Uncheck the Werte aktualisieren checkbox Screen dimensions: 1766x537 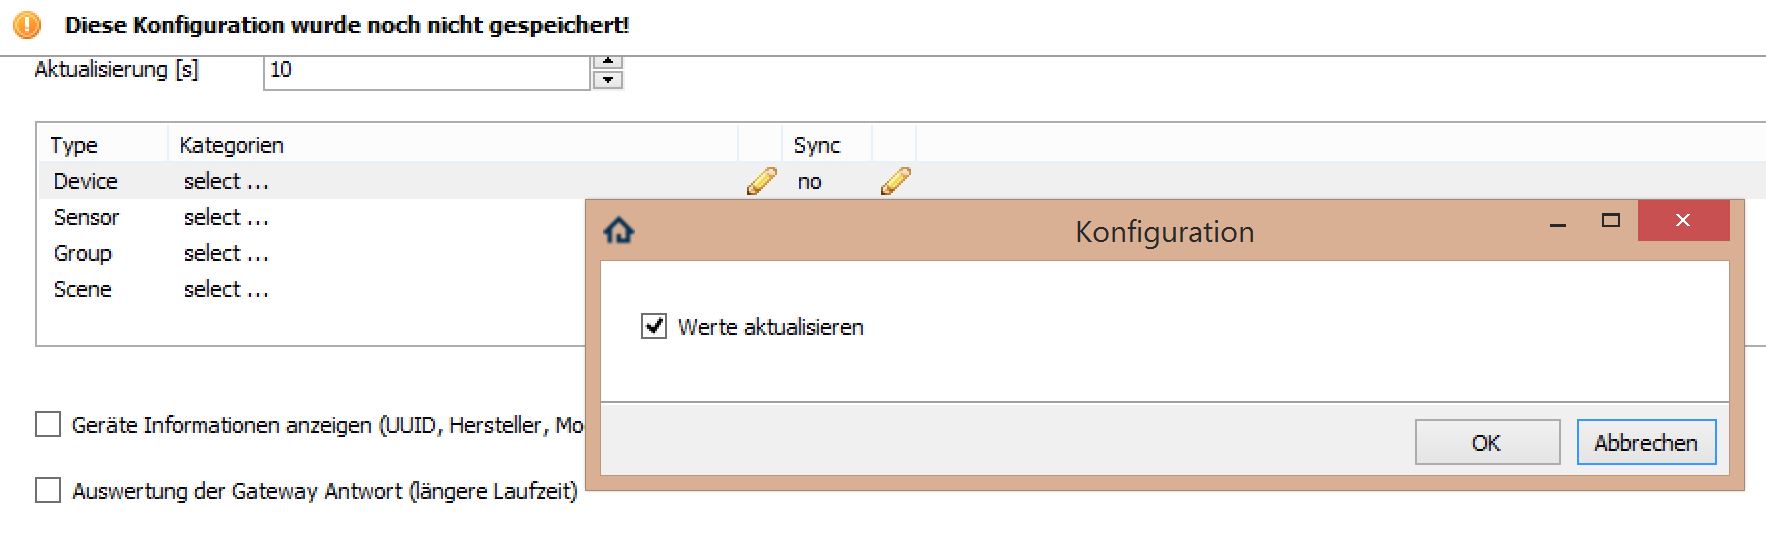[x=653, y=326]
